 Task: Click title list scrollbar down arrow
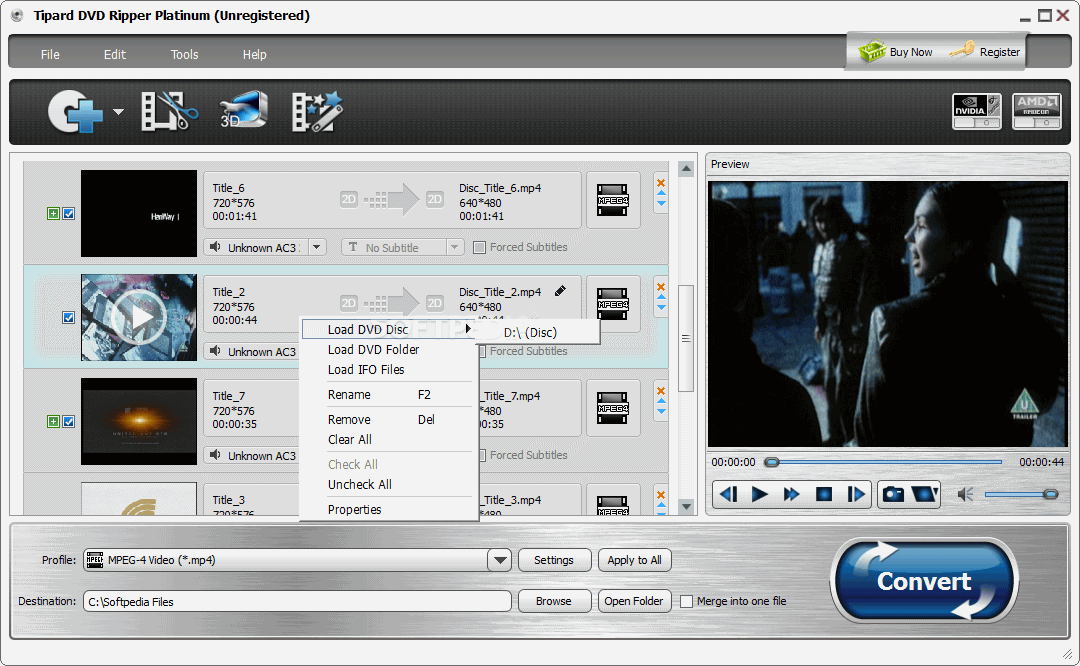(686, 506)
